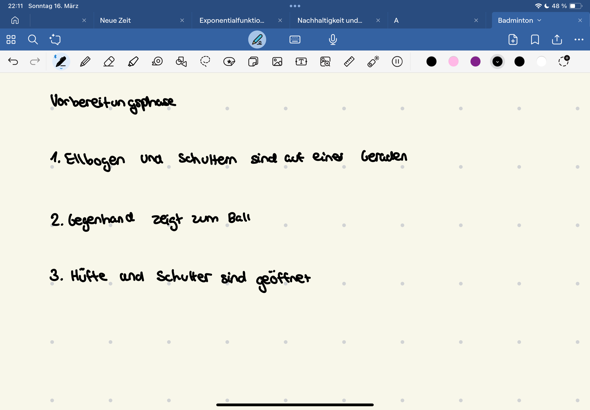
Task: Select the lasso tool
Action: pyautogui.click(x=205, y=61)
